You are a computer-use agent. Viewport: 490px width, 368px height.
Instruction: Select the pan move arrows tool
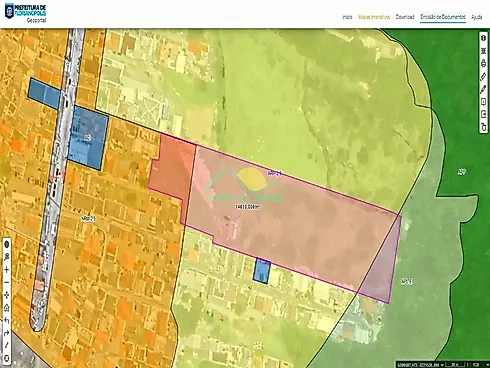click(x=6, y=295)
